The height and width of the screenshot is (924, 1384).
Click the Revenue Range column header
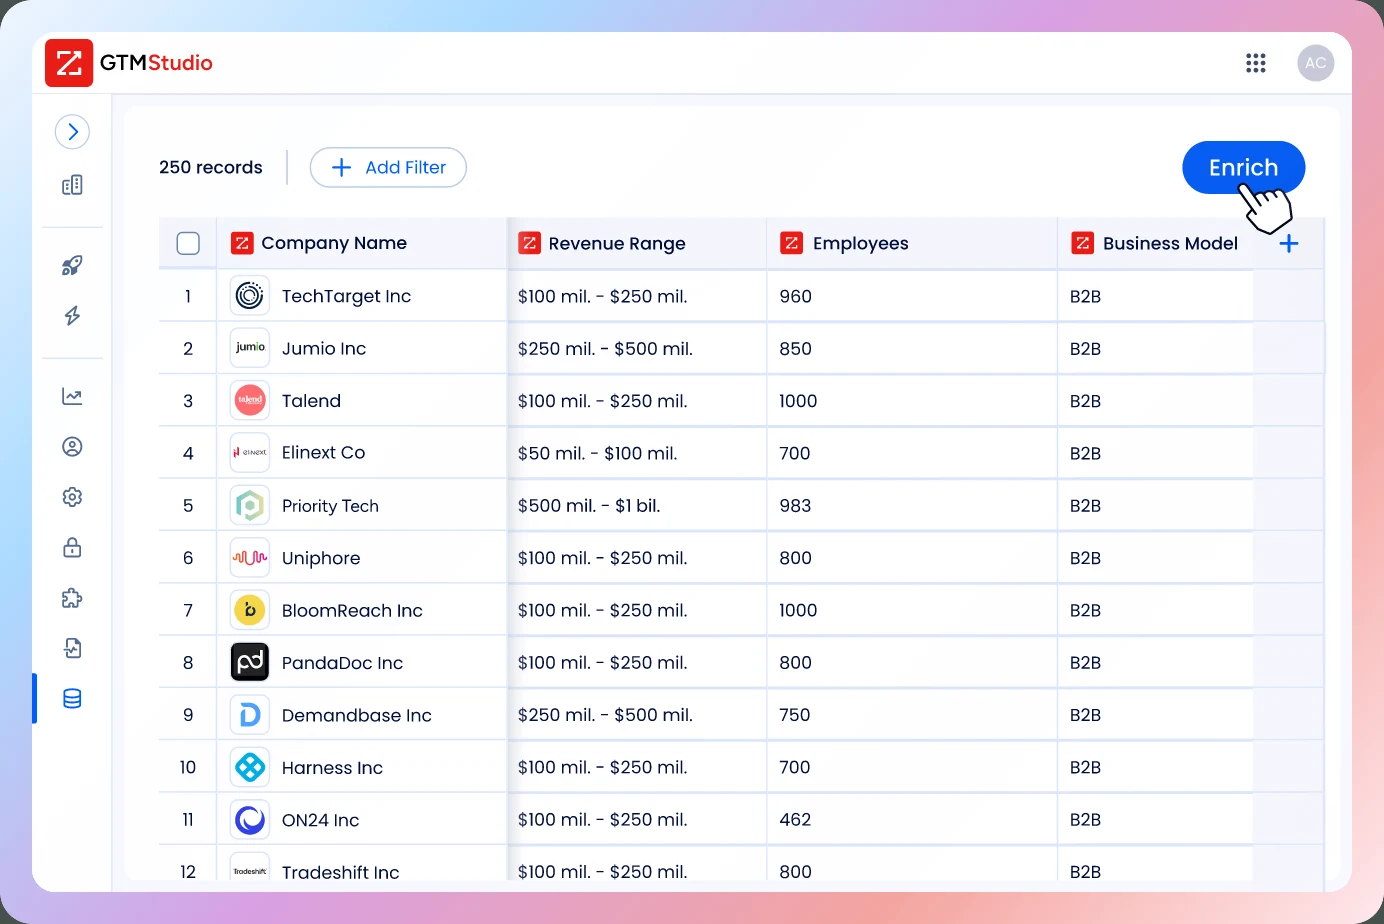tap(637, 243)
